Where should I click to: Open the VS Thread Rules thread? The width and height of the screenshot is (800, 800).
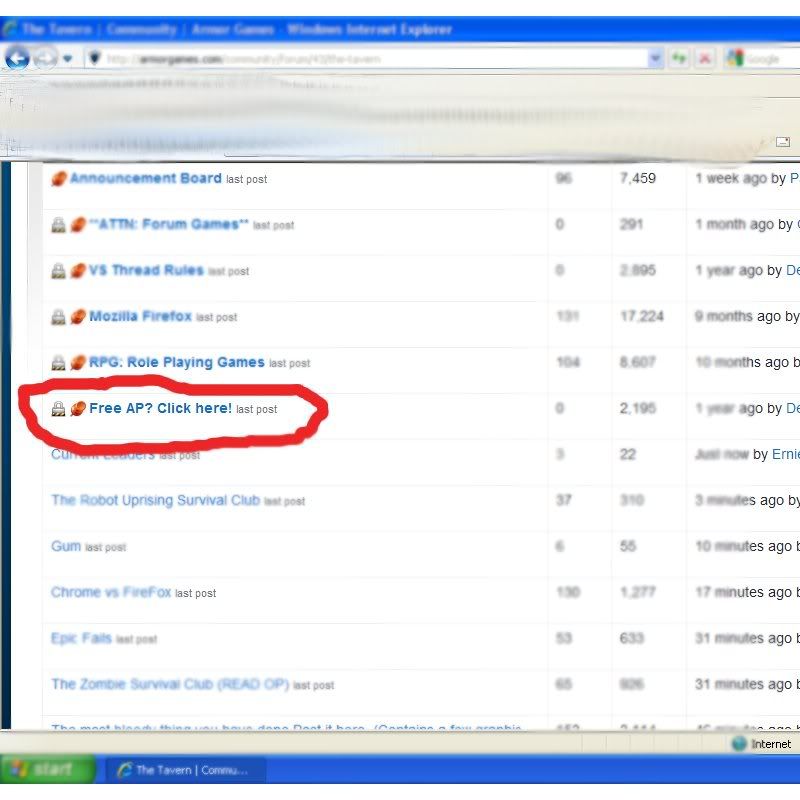146,270
